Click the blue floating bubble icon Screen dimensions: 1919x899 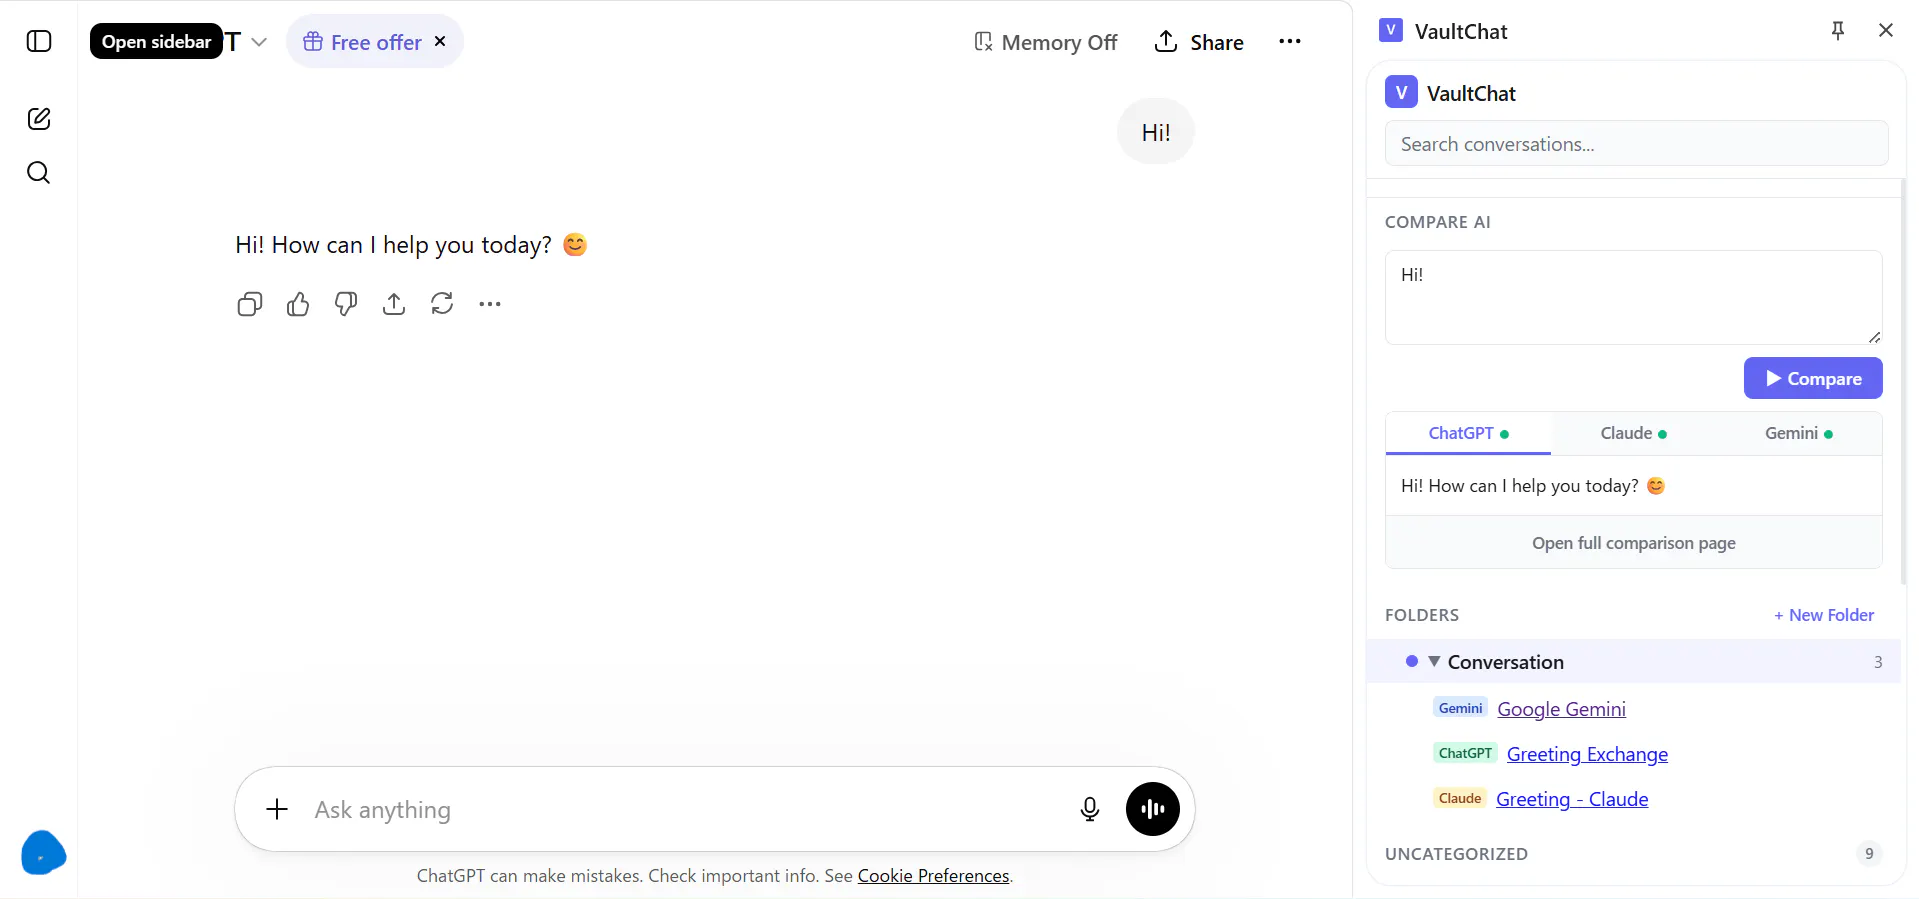(x=44, y=853)
